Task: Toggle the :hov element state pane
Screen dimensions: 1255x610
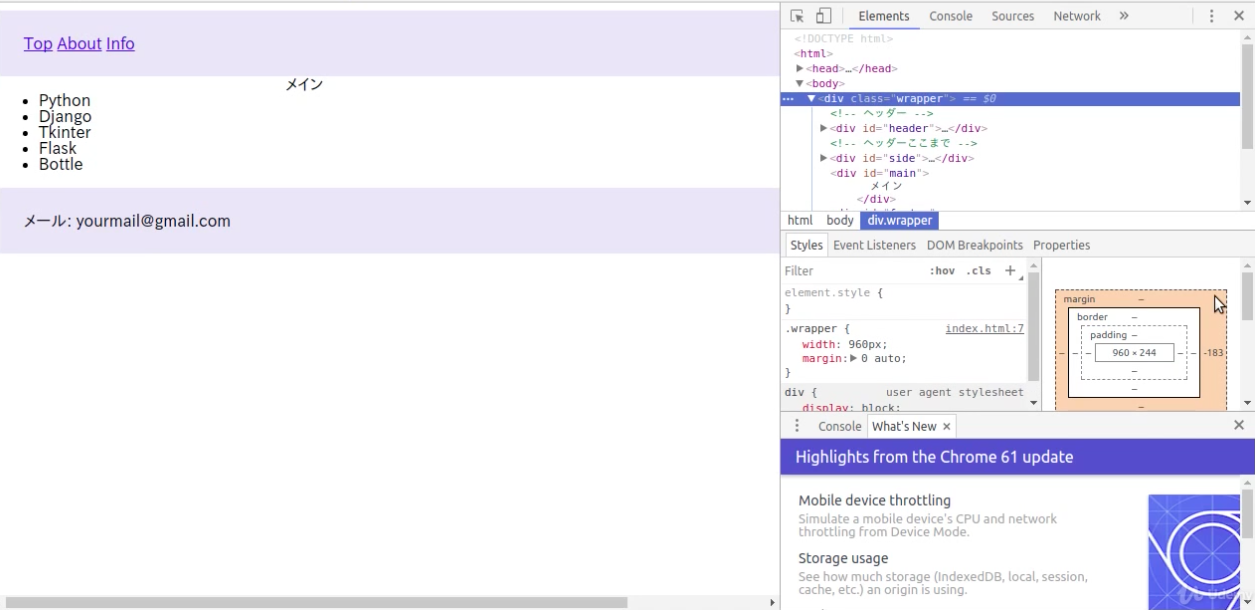Action: click(942, 271)
